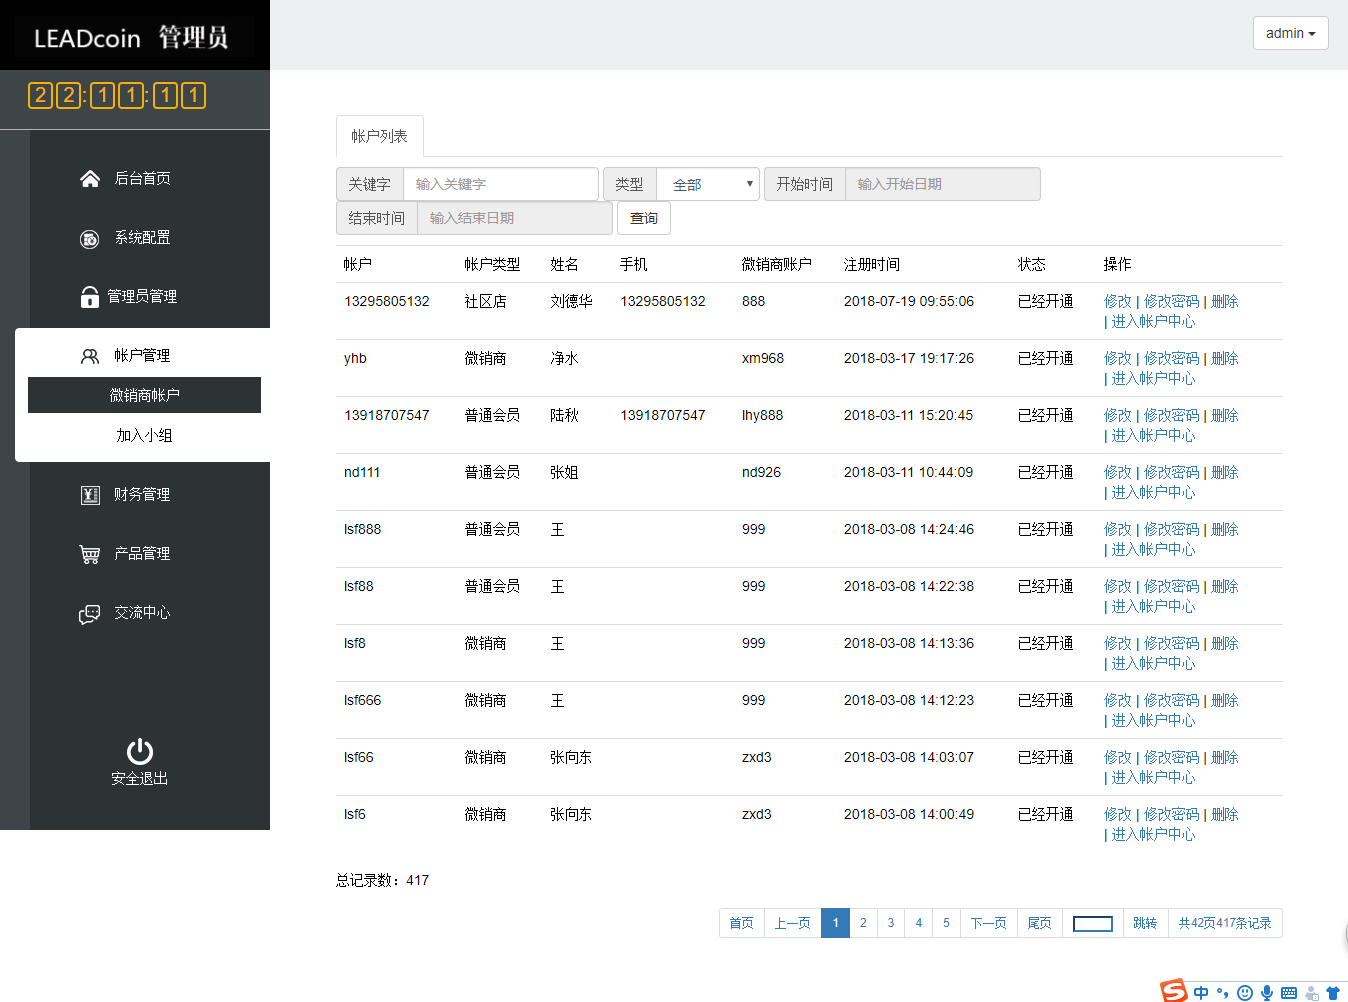Click 首页 first page

tap(742, 923)
